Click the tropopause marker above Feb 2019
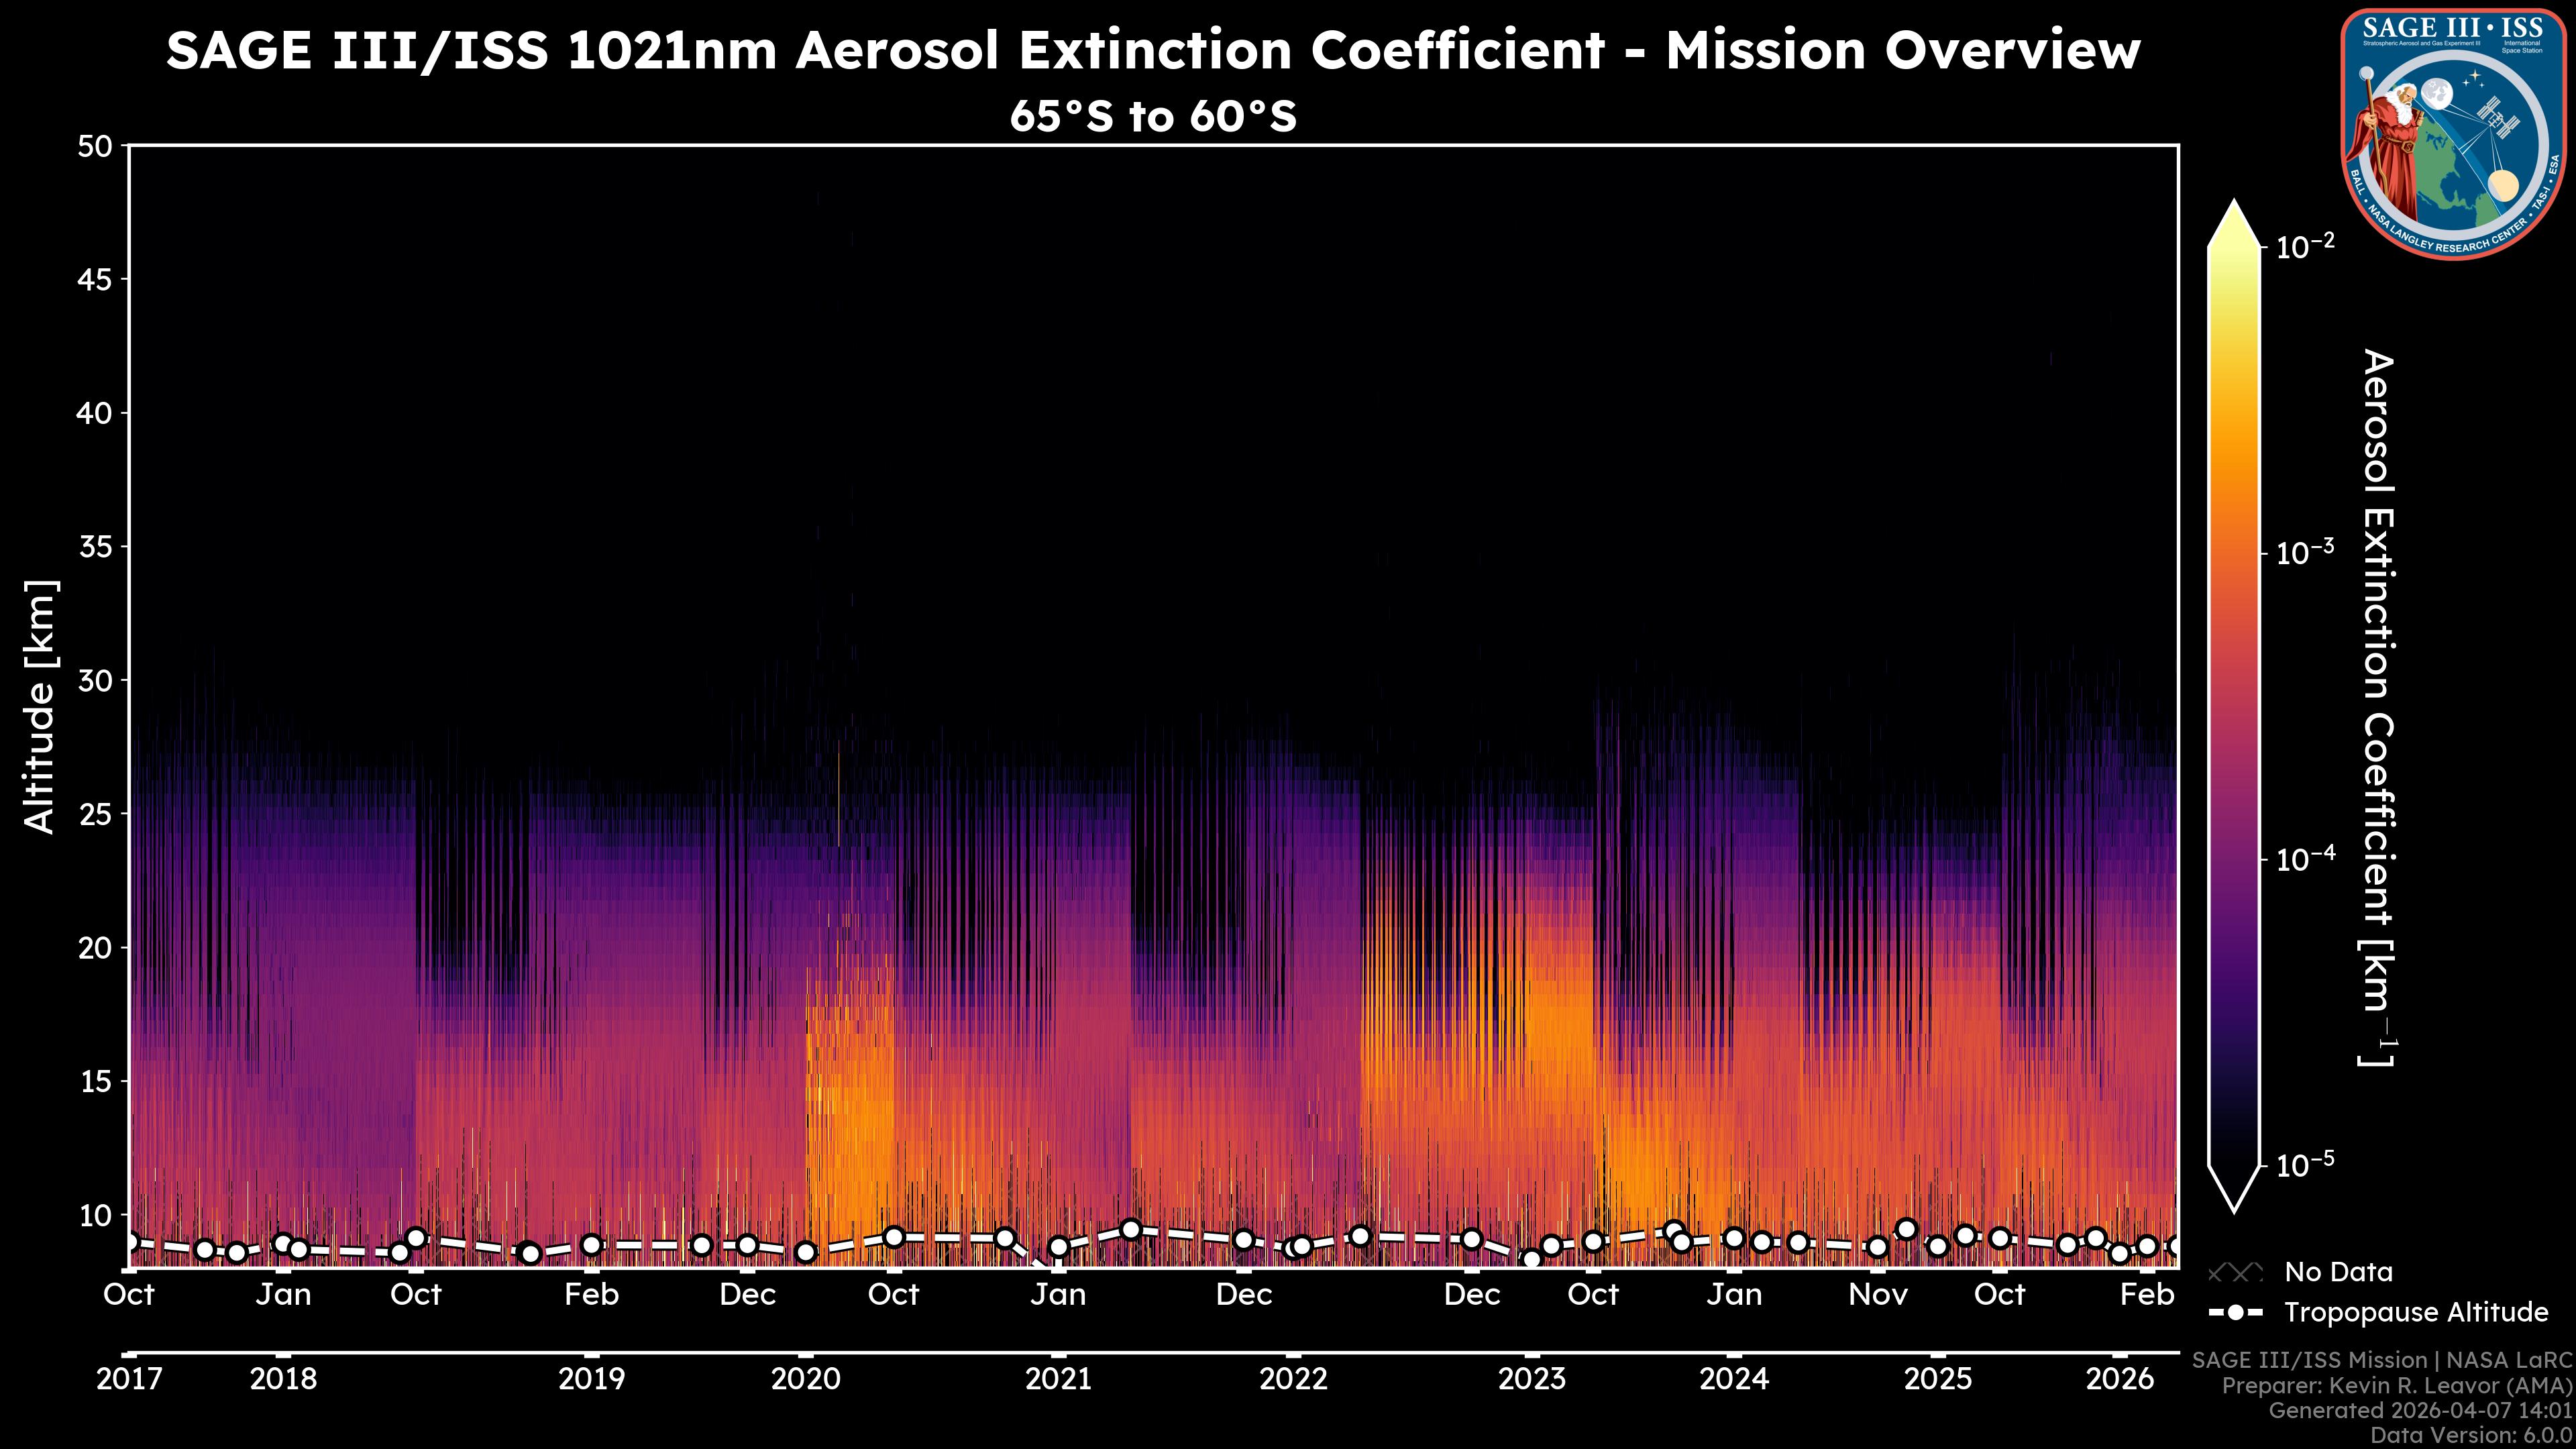Image resolution: width=2576 pixels, height=1449 pixels. [x=592, y=1245]
